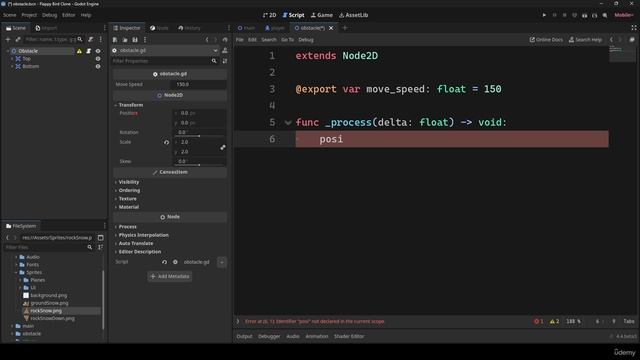This screenshot has width=640, height=360.
Task: Save the current resource in Inspector
Action: click(135, 40)
